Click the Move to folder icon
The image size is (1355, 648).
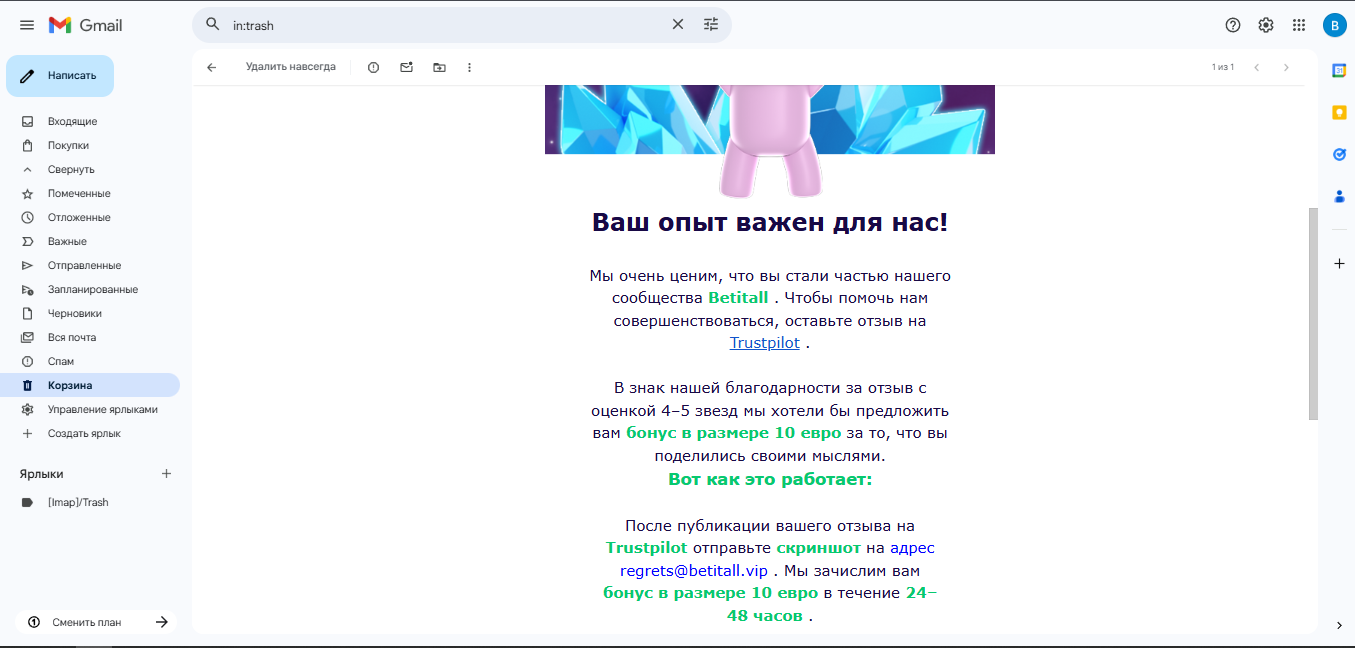click(439, 67)
